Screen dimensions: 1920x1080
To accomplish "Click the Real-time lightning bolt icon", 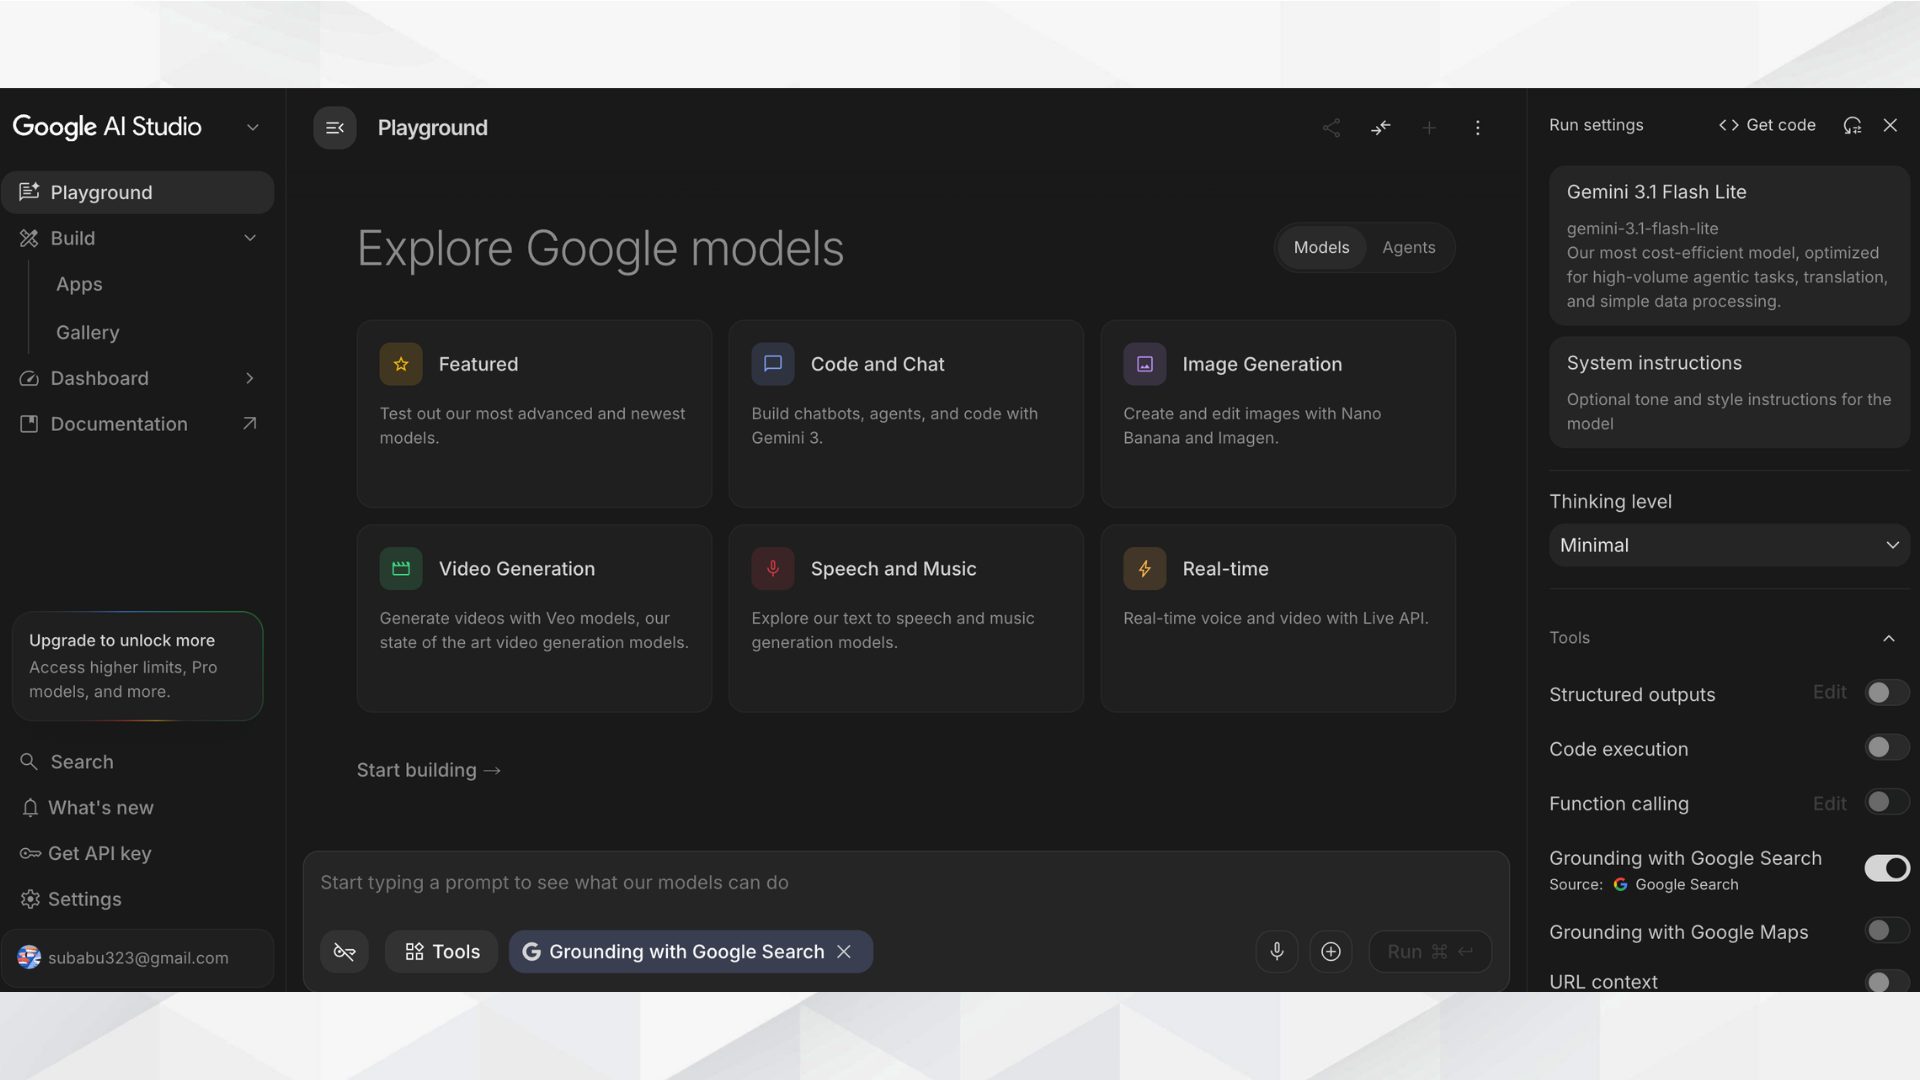I will point(1145,569).
